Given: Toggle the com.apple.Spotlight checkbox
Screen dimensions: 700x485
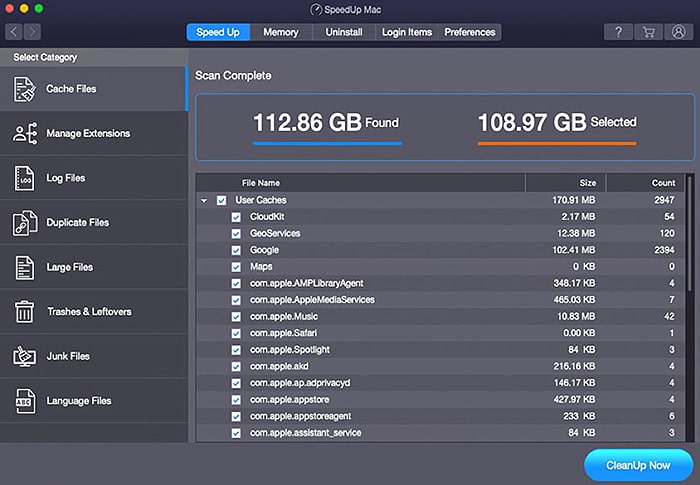Looking at the screenshot, I should [x=236, y=350].
